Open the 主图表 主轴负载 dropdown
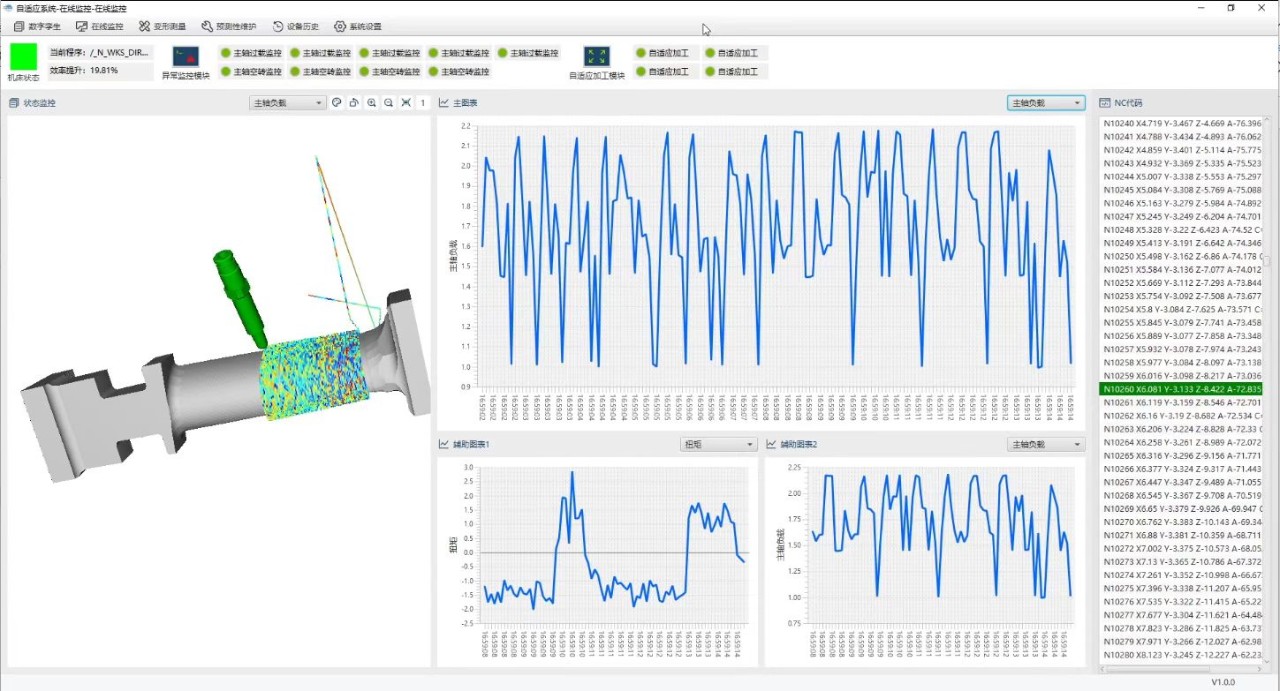The image size is (1280, 691). pyautogui.click(x=1045, y=103)
